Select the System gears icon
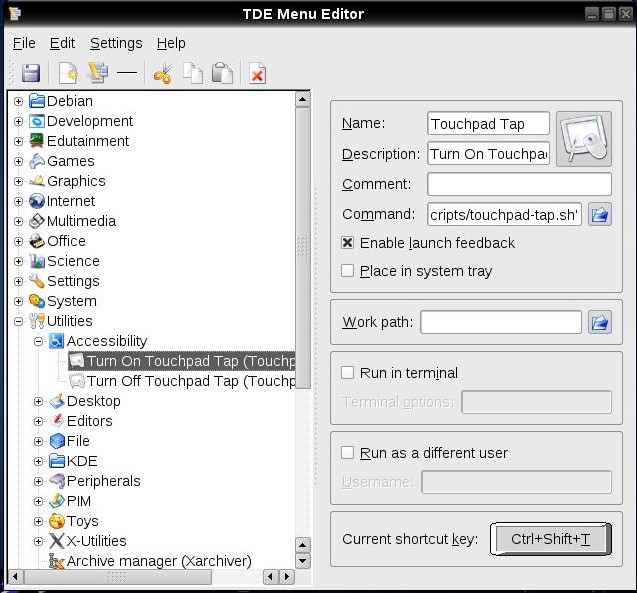637x593 pixels. (37, 301)
